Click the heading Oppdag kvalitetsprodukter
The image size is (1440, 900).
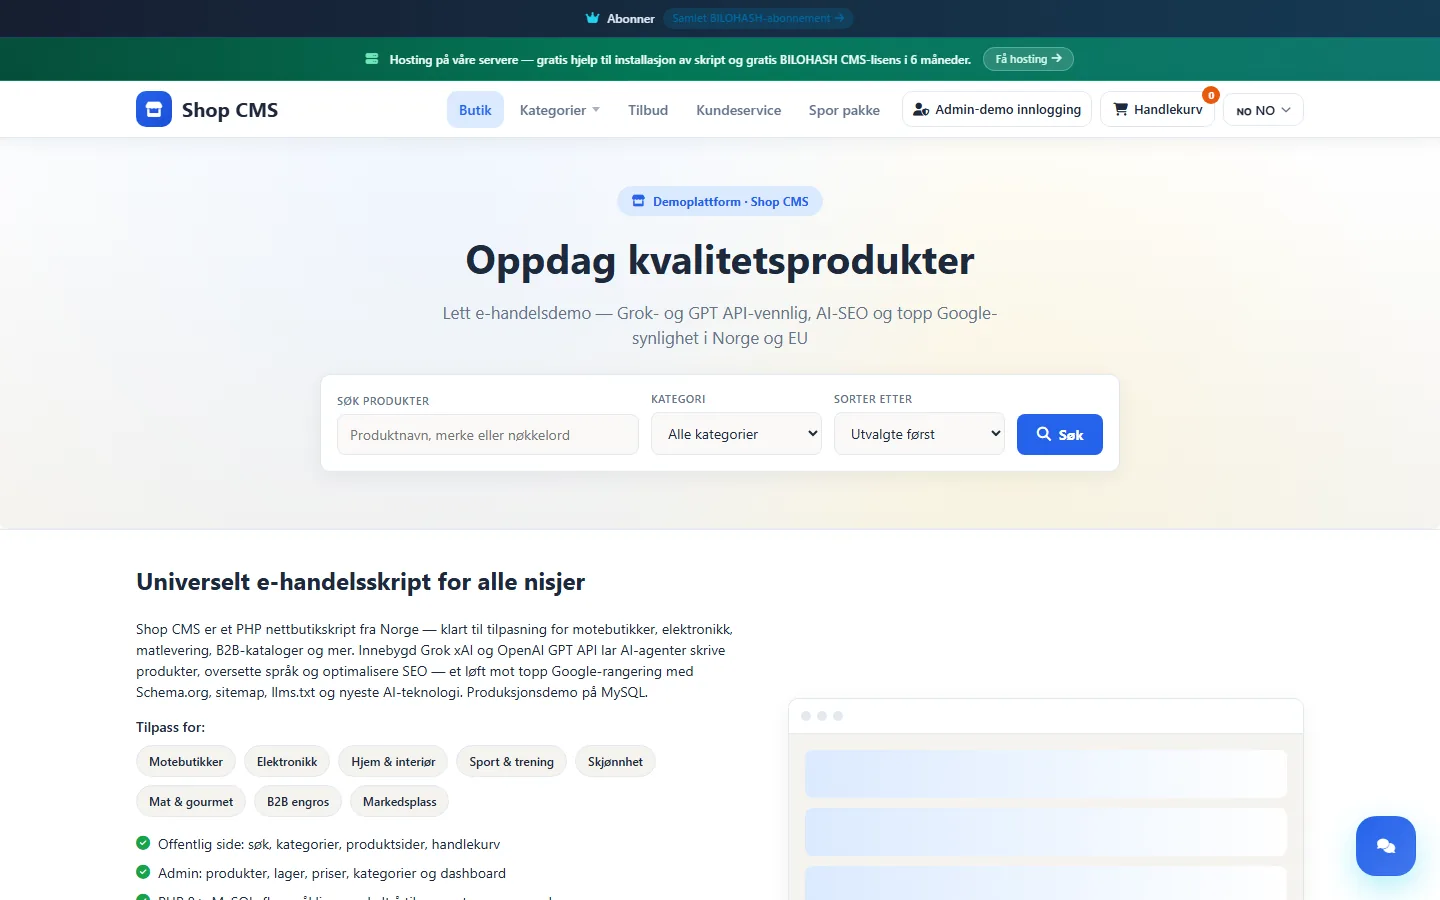(720, 260)
